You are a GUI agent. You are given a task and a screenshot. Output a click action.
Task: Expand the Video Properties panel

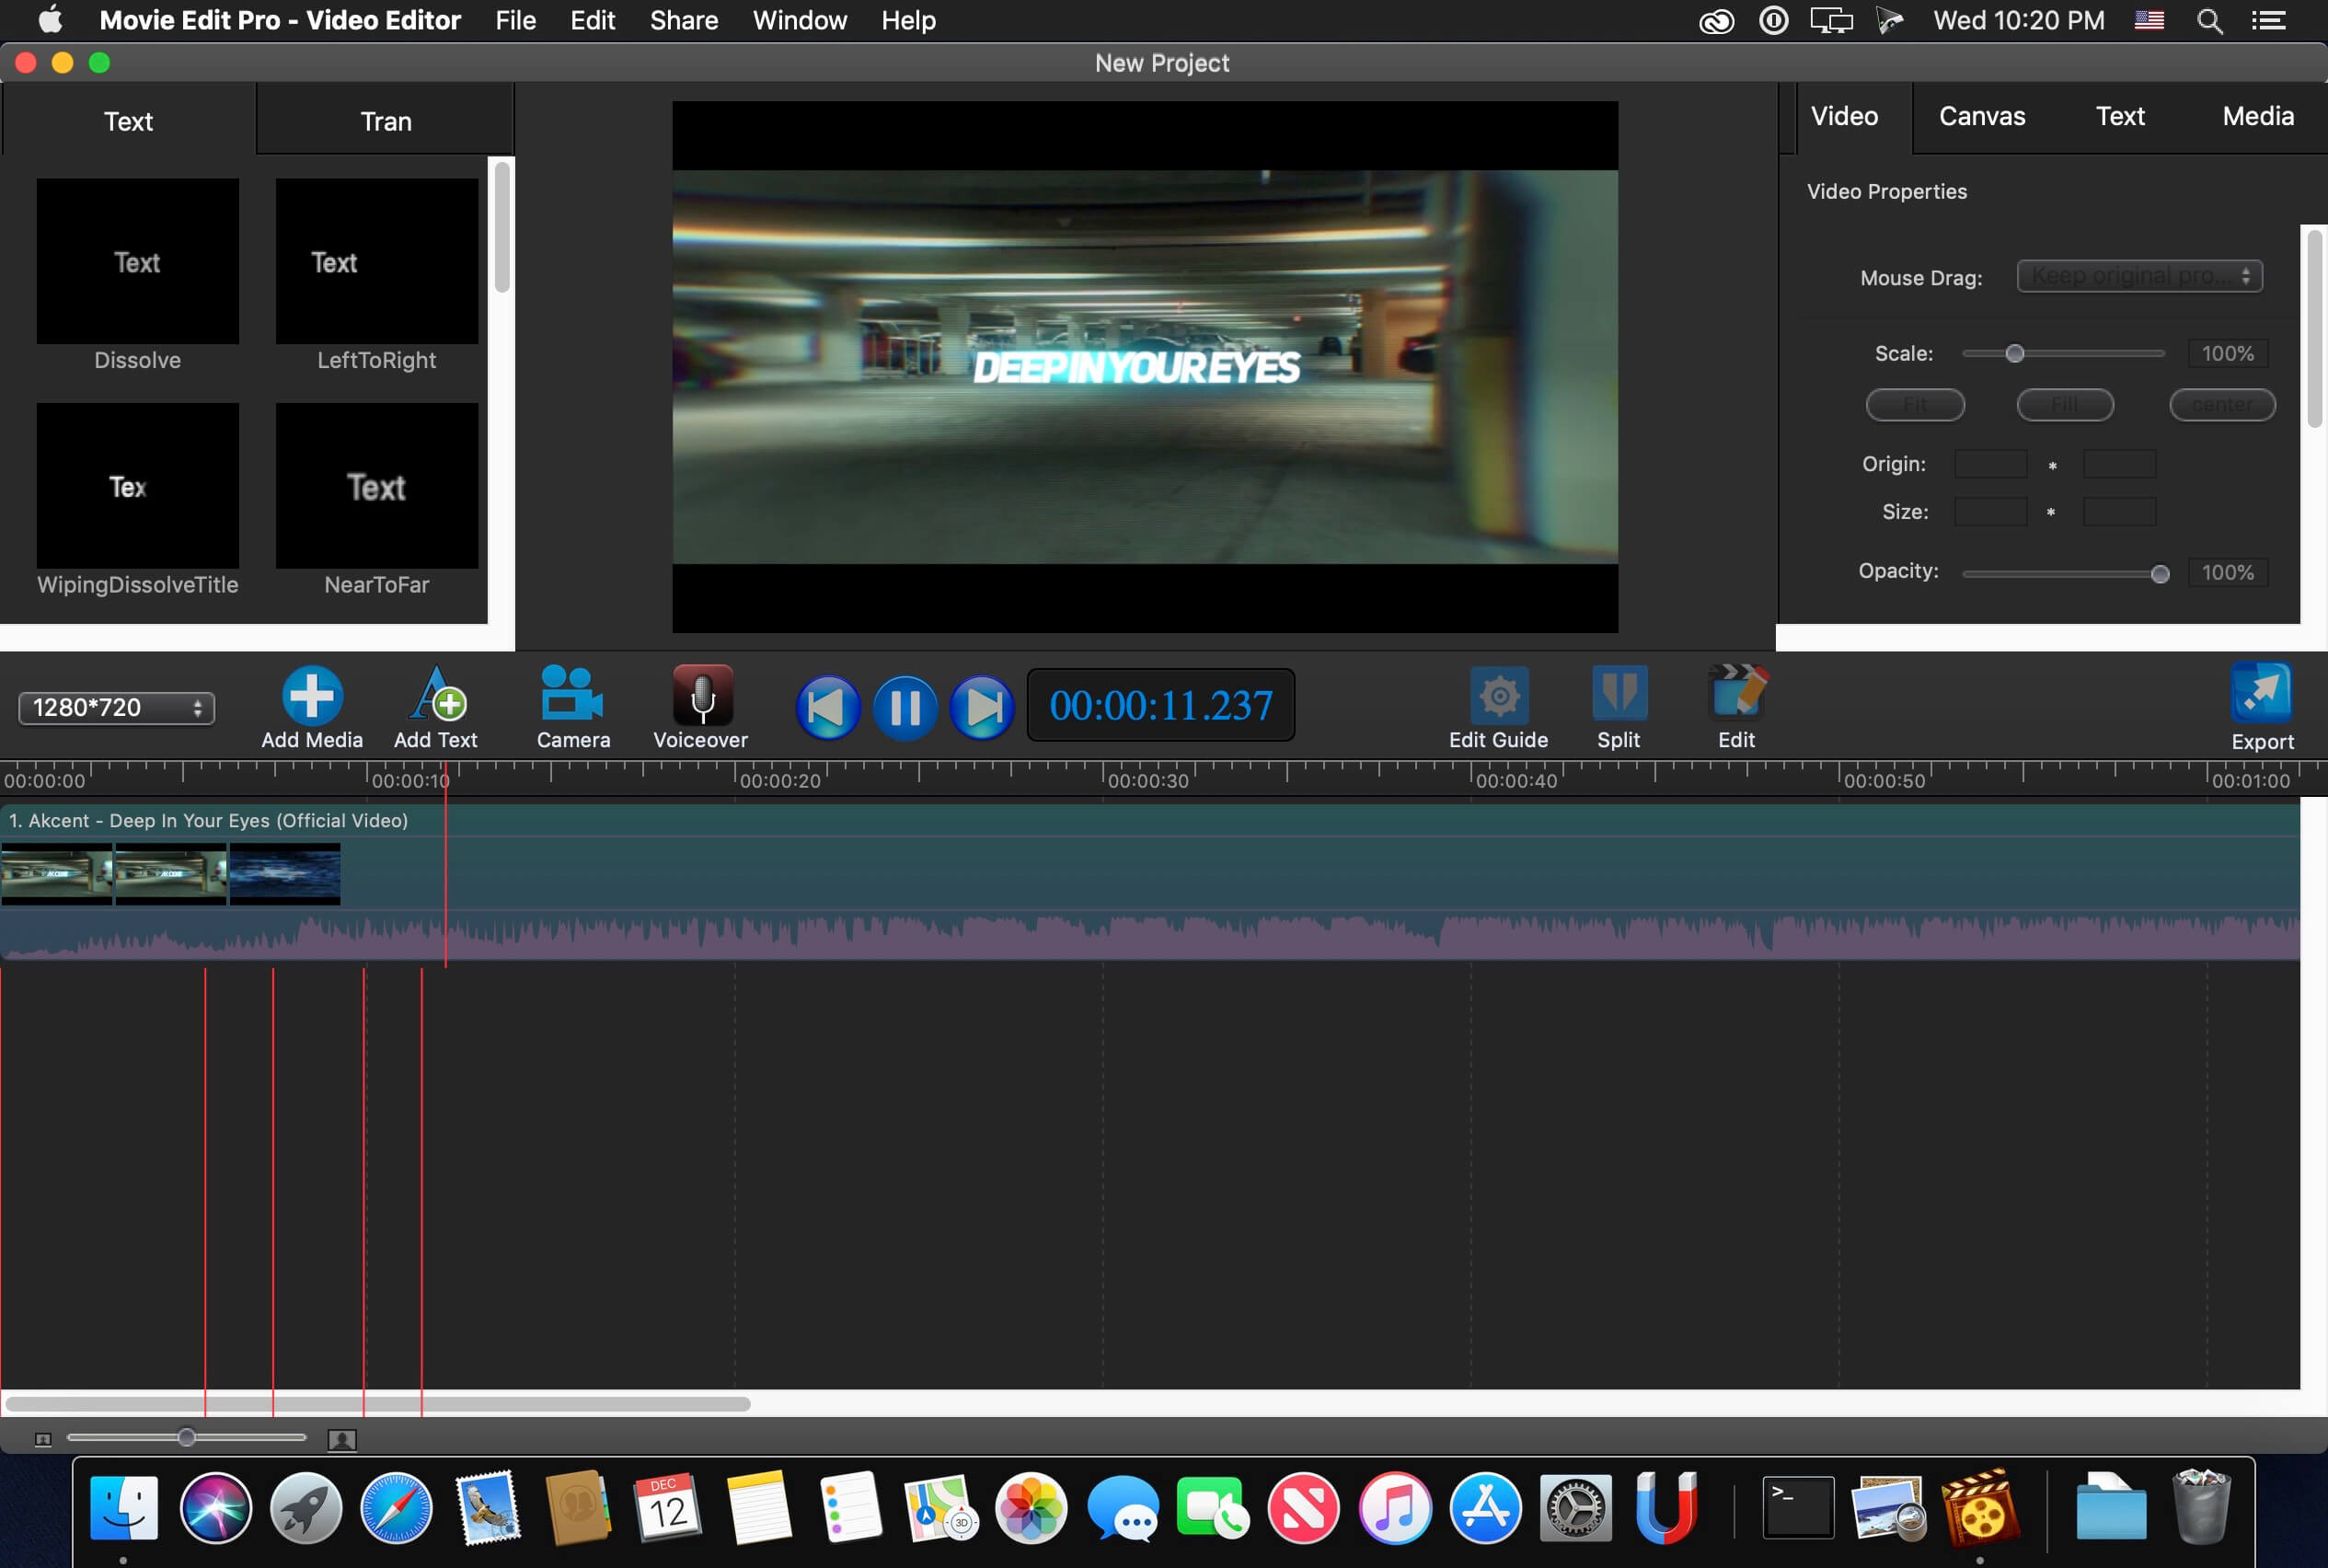pos(1887,190)
